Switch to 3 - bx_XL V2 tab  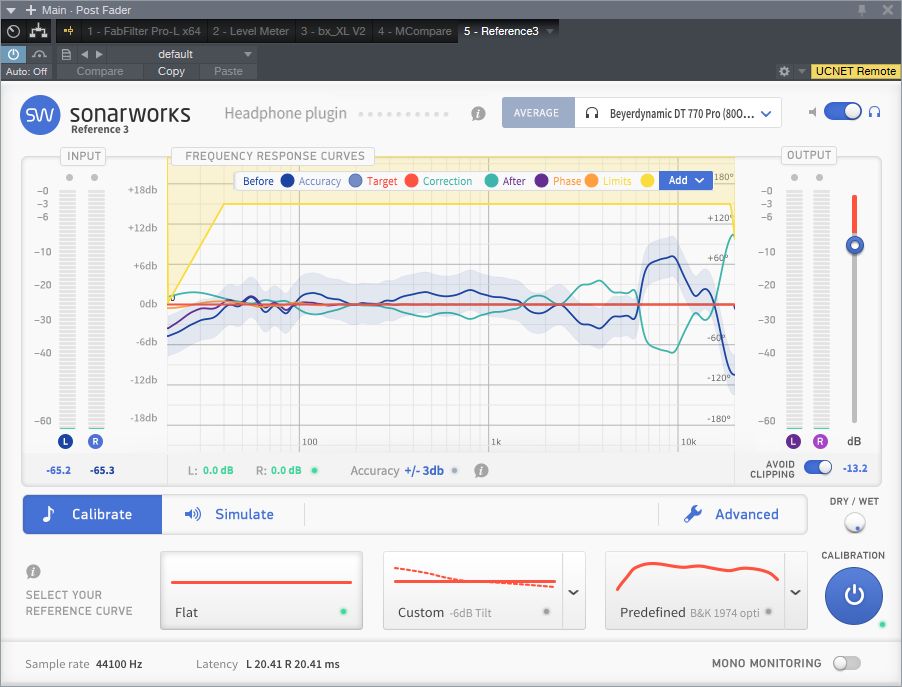click(x=333, y=31)
